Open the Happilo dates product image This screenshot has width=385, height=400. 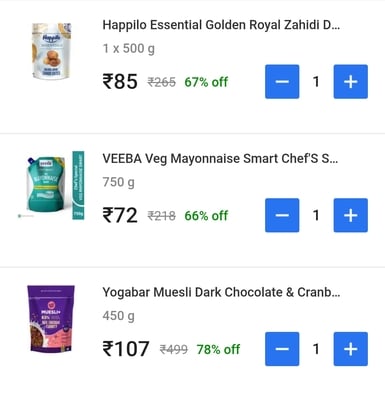tap(51, 51)
